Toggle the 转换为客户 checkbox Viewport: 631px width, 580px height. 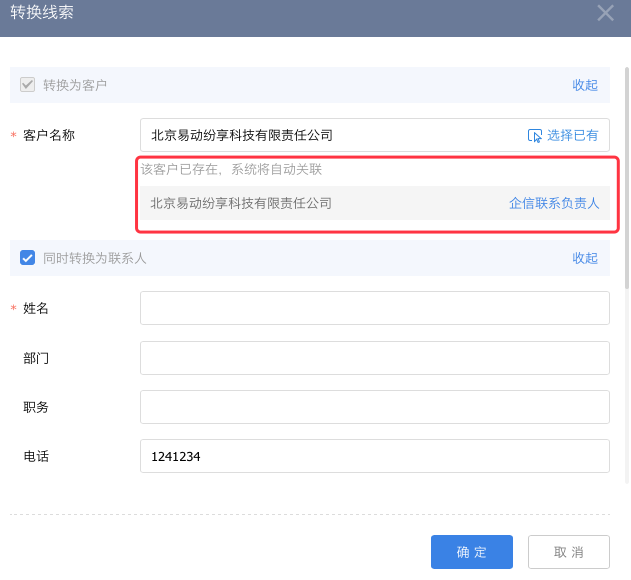(x=28, y=85)
